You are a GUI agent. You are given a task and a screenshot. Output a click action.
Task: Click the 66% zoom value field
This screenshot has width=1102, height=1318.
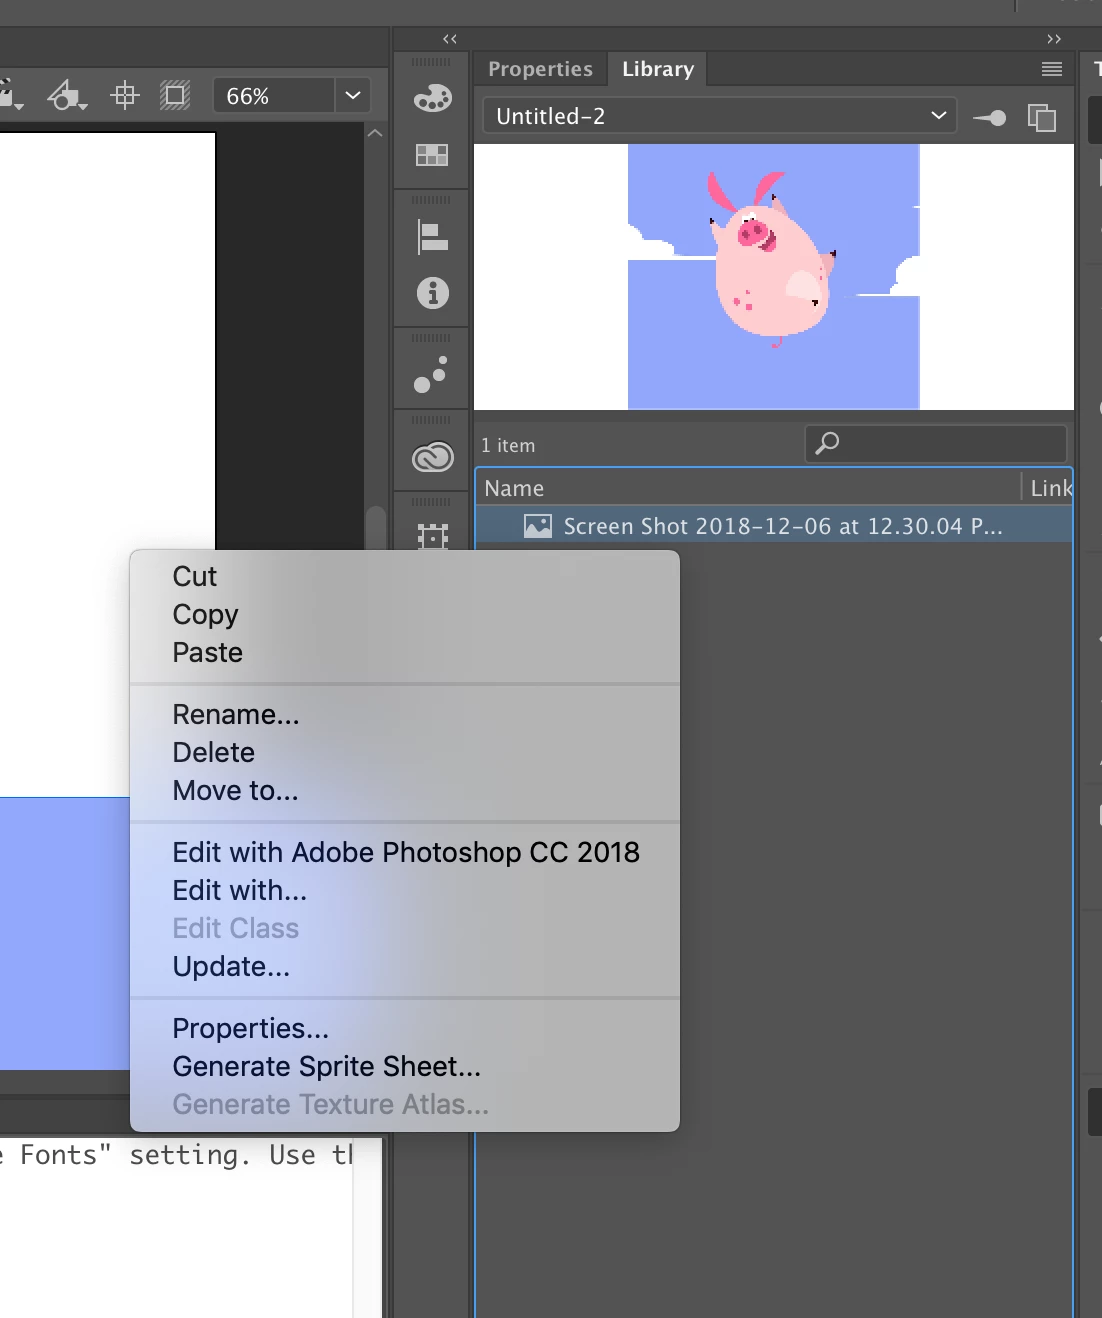click(x=274, y=96)
